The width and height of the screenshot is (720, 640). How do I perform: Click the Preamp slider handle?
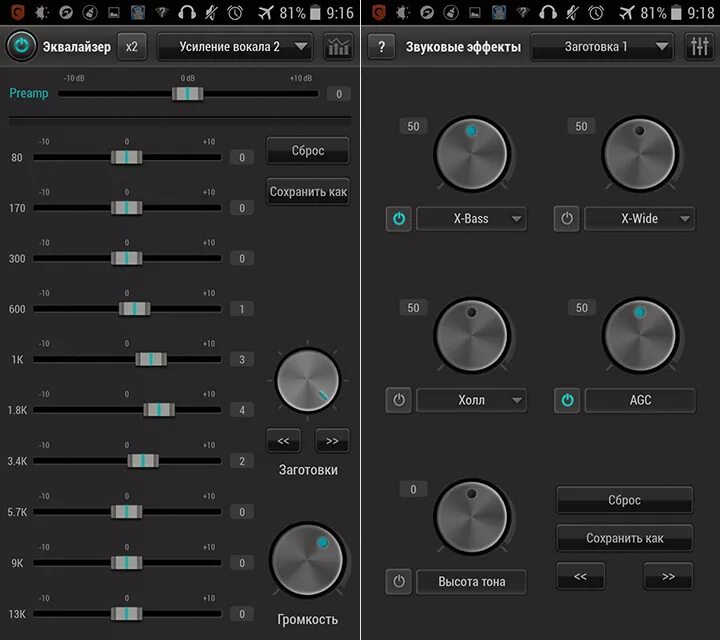point(187,94)
